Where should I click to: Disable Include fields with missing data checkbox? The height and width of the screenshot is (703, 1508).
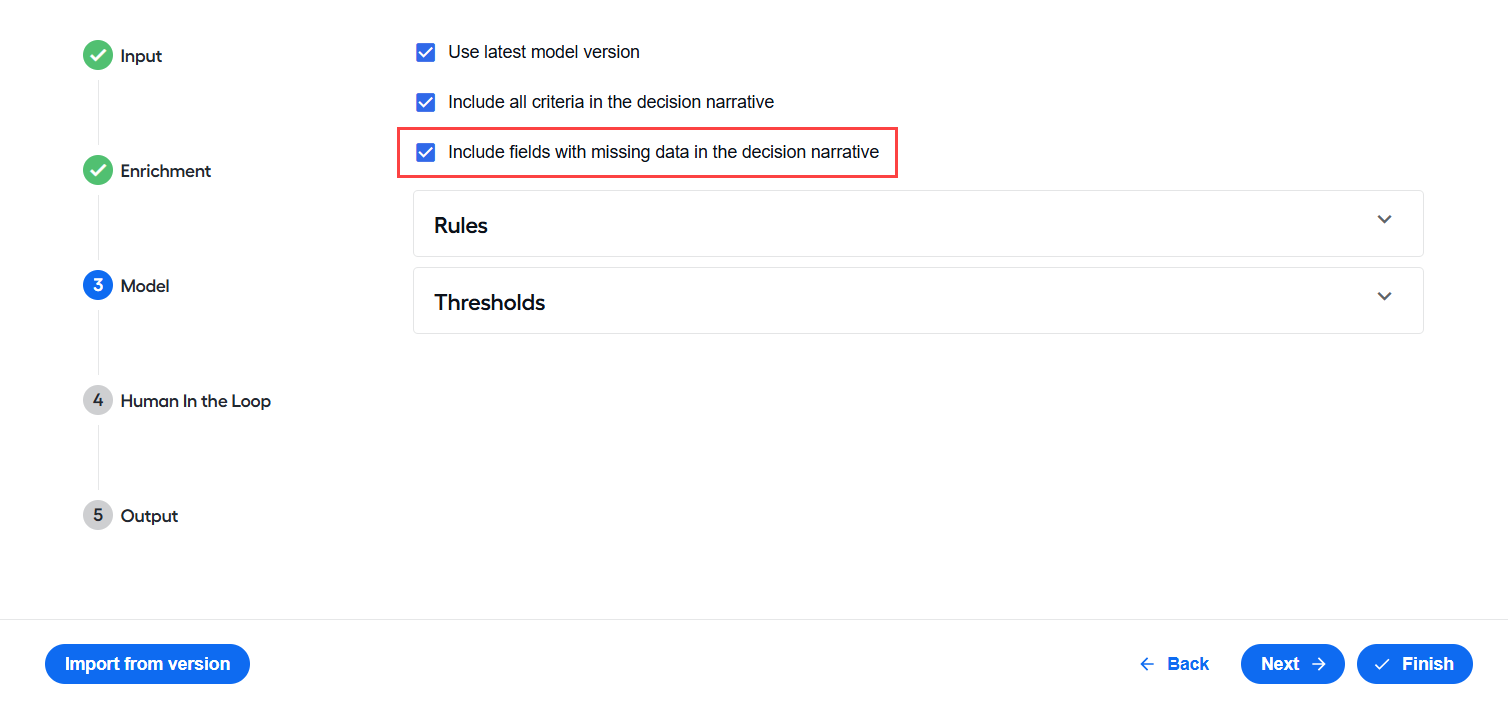pos(426,152)
